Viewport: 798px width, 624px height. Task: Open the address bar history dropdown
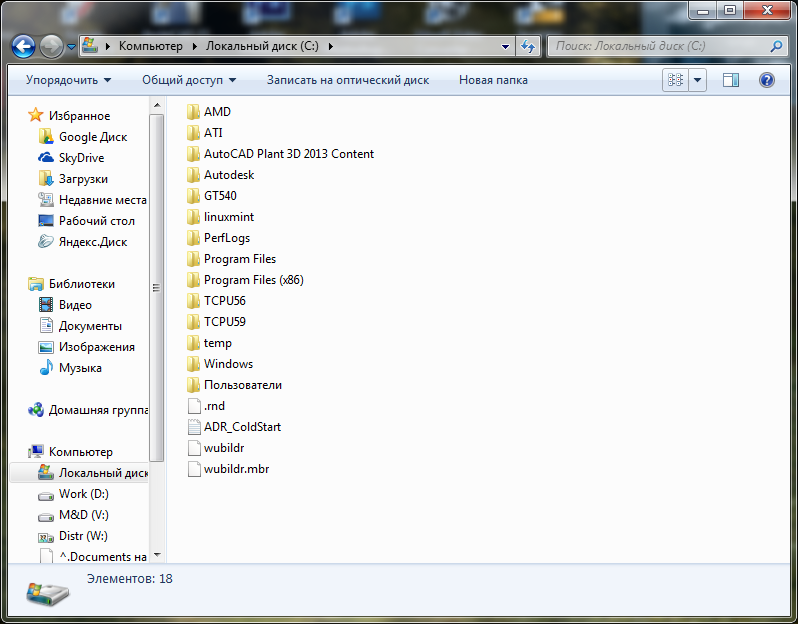click(x=505, y=46)
